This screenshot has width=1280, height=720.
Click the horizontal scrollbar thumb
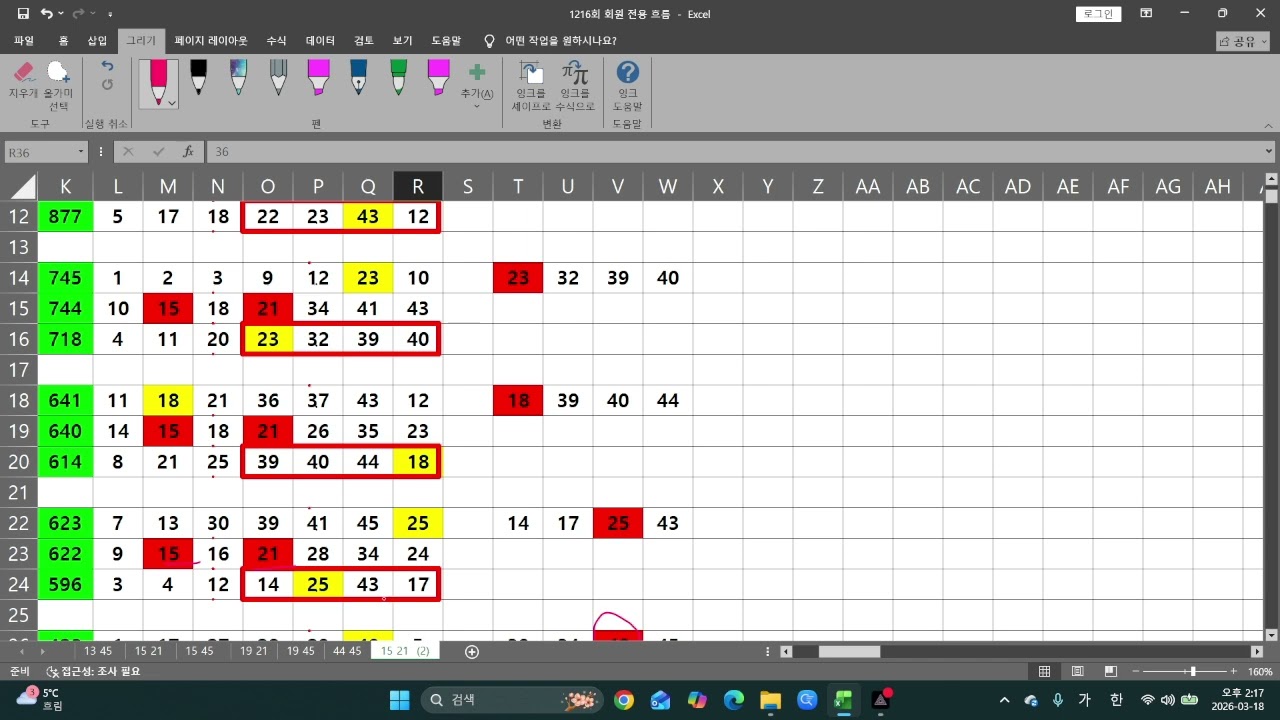[849, 652]
